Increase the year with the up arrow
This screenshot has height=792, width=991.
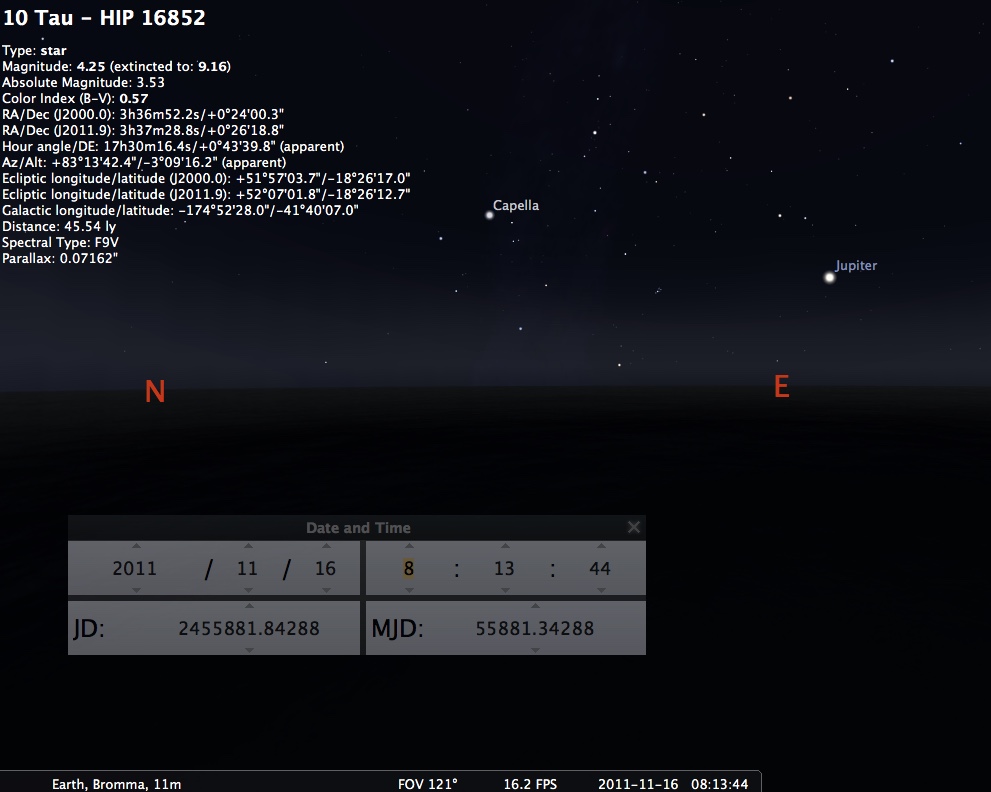click(x=136, y=546)
